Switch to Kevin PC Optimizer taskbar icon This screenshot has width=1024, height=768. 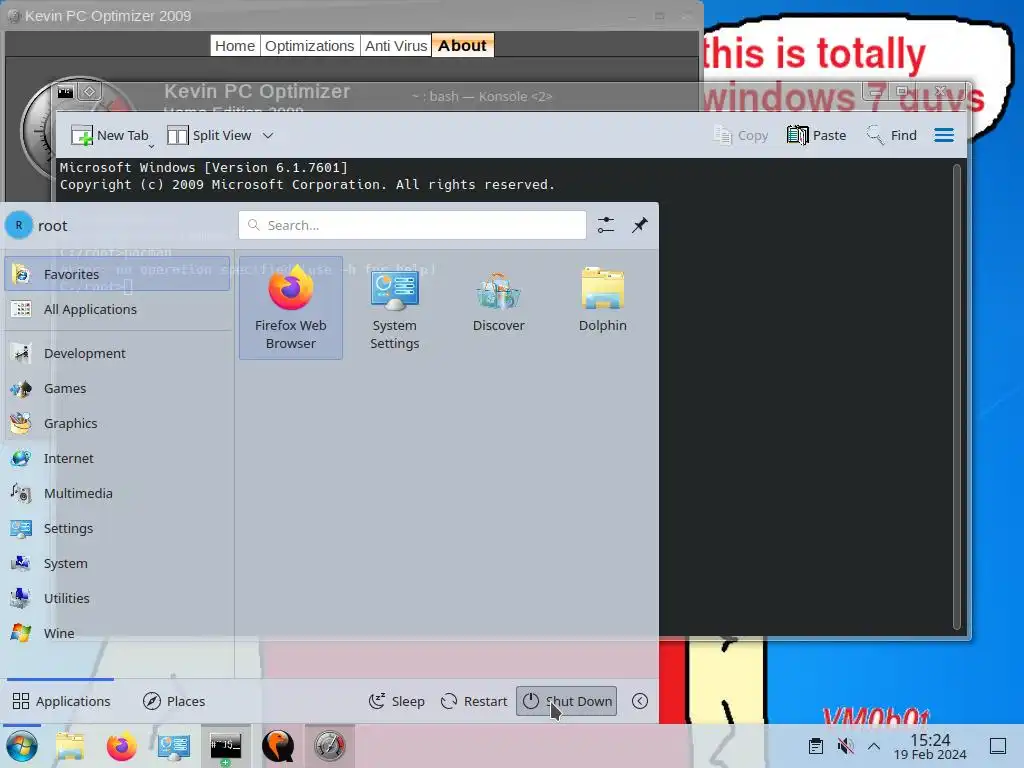[330, 746]
